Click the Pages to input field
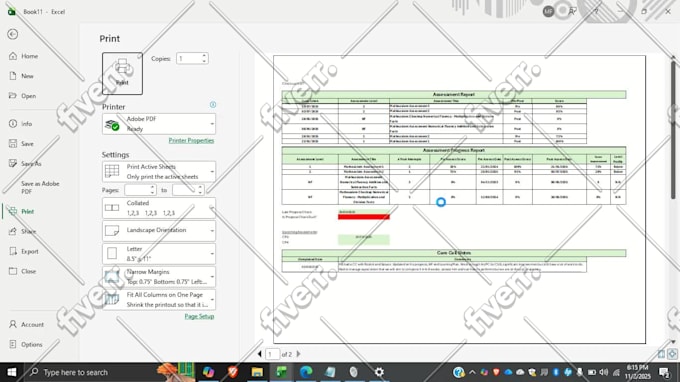680x382 pixels. coord(185,190)
